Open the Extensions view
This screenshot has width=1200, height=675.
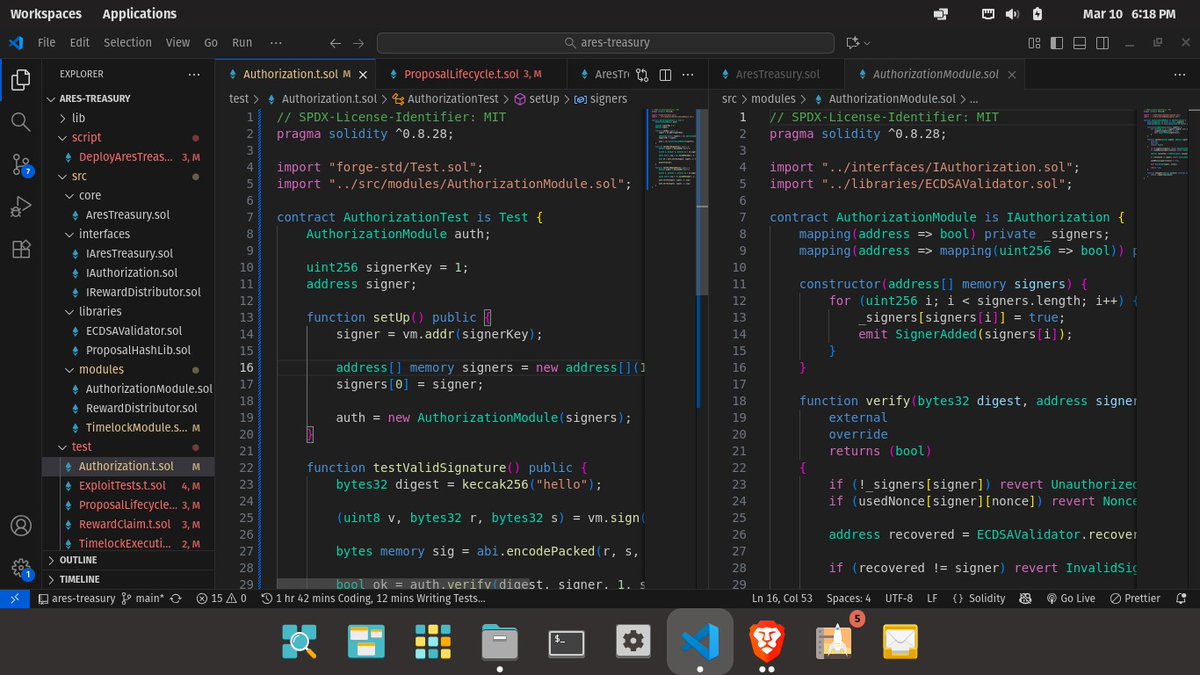click(x=21, y=250)
